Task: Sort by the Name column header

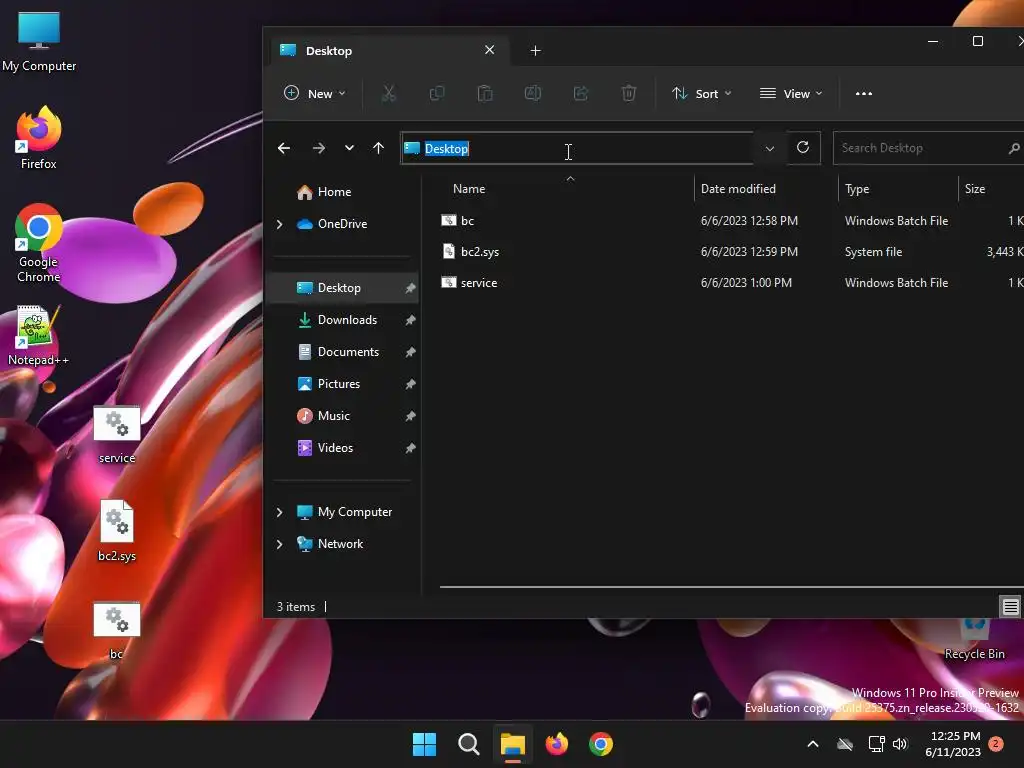Action: coord(565,189)
